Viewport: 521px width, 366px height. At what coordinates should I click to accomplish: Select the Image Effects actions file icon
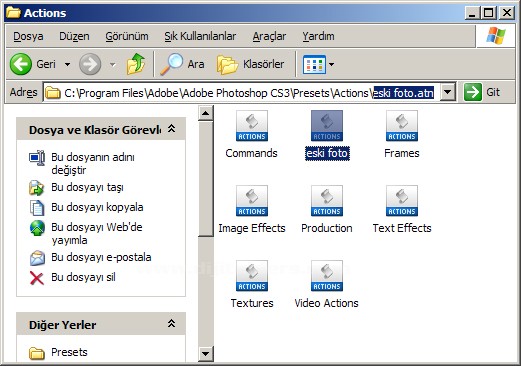252,201
